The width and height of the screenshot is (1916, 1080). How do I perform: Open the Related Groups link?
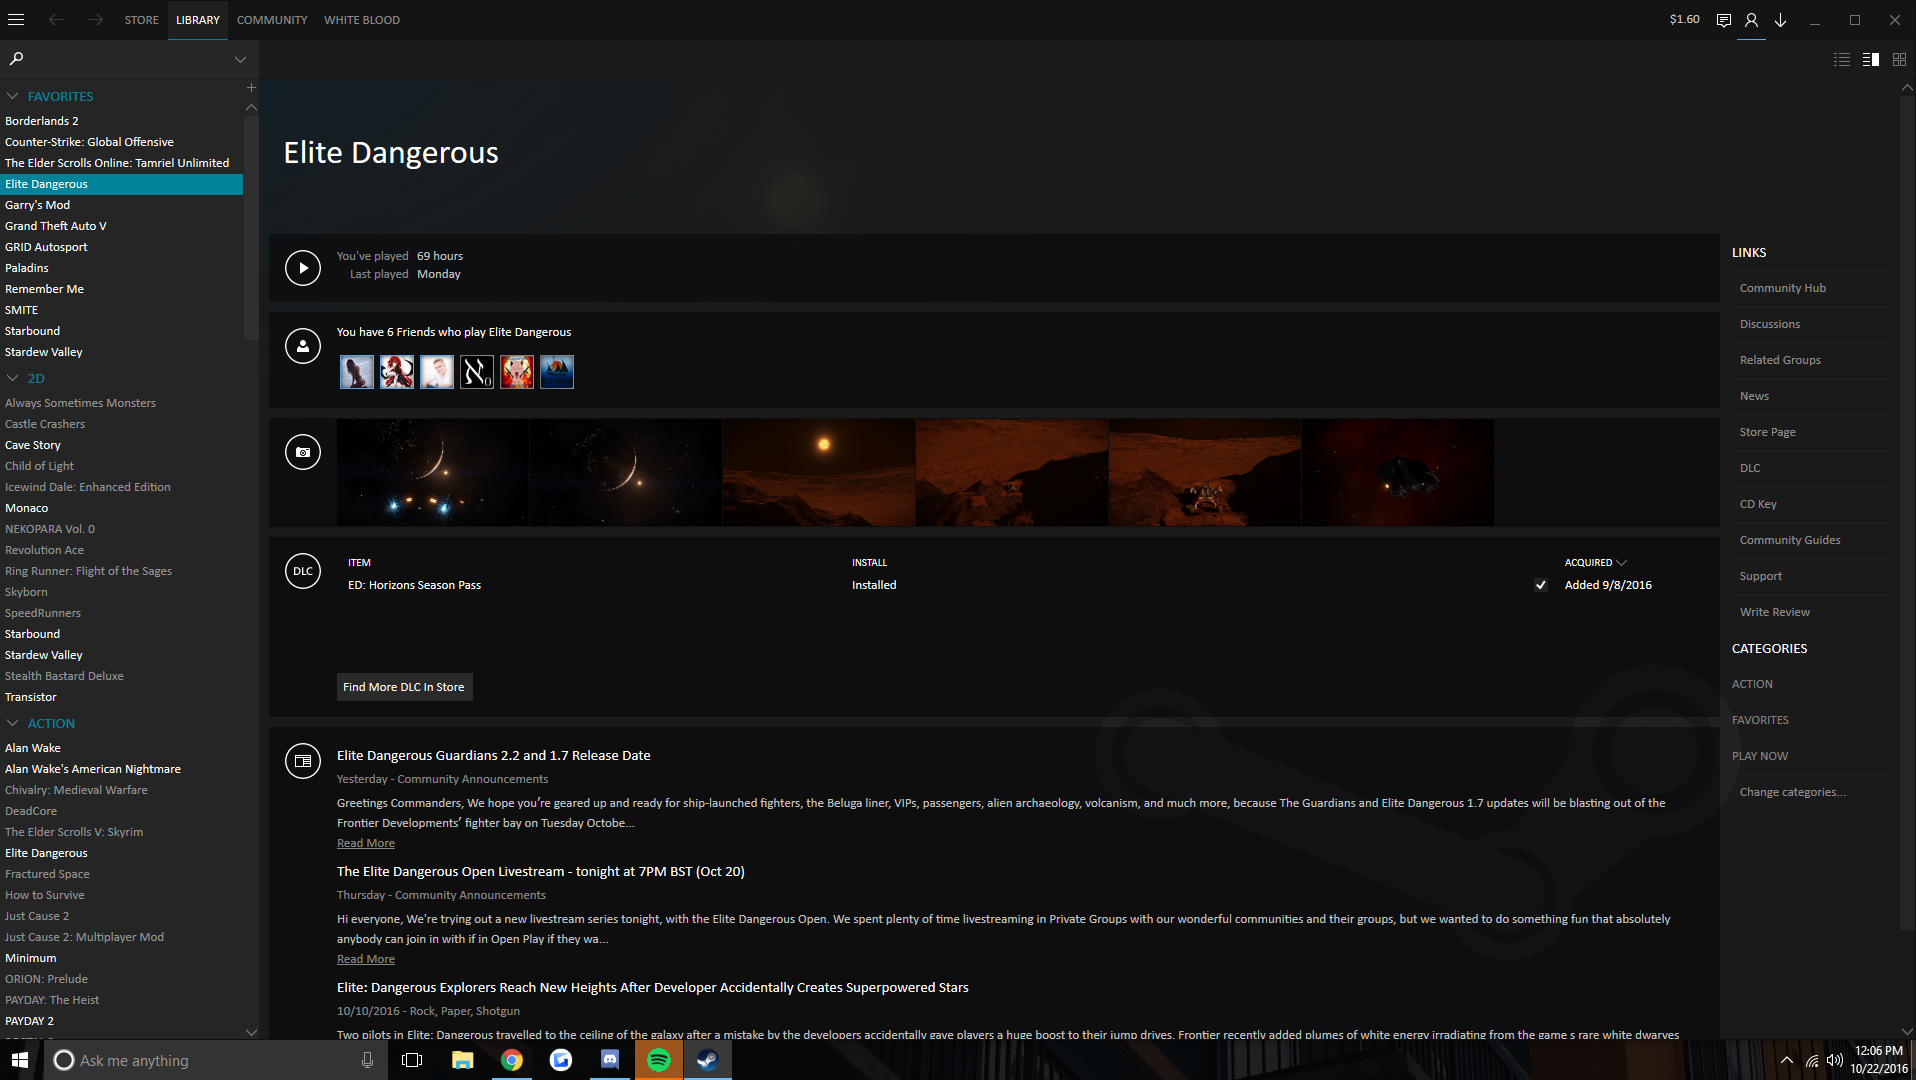tap(1780, 360)
